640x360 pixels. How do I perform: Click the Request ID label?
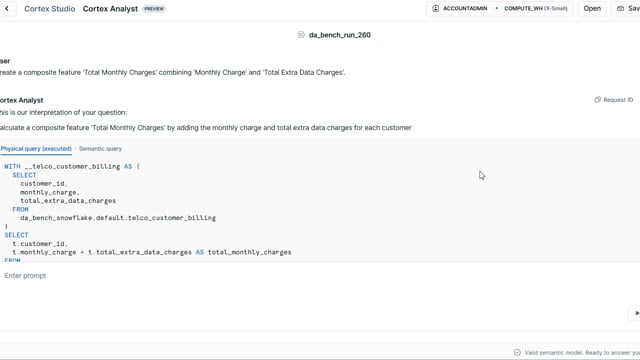point(618,100)
